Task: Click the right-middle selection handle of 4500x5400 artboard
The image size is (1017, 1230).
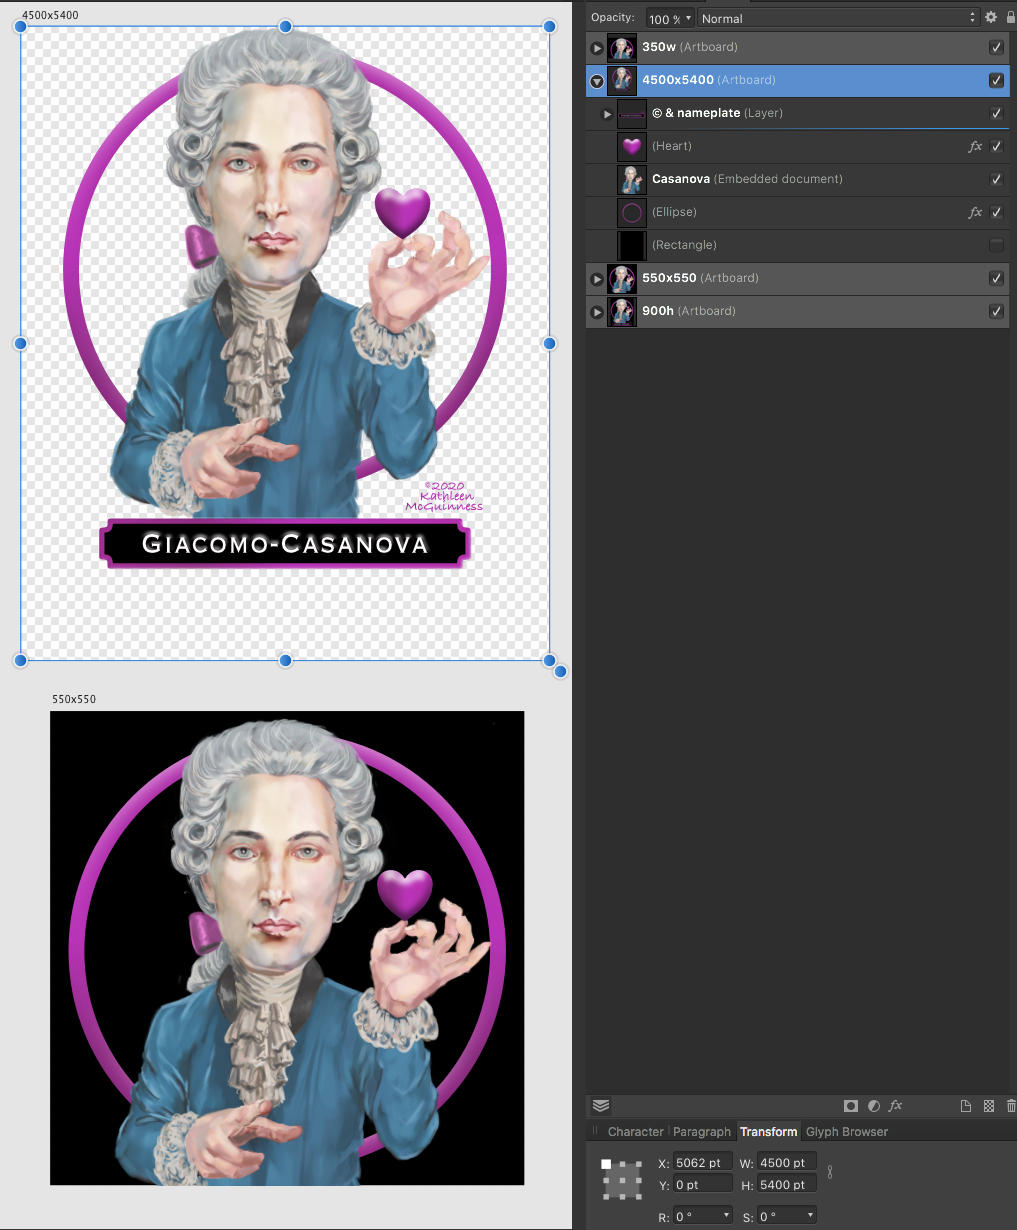Action: 549,343
